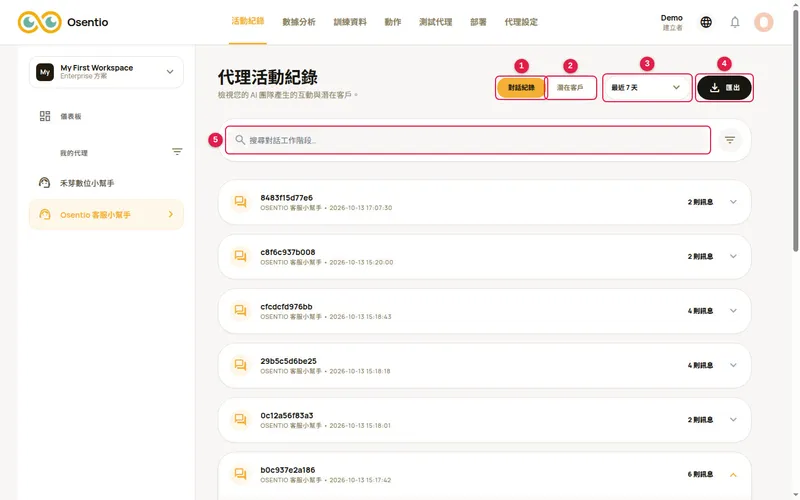Screen dimensions: 800x500
Task: Collapse session b0c937e2a186 chevron
Action: click(x=733, y=474)
